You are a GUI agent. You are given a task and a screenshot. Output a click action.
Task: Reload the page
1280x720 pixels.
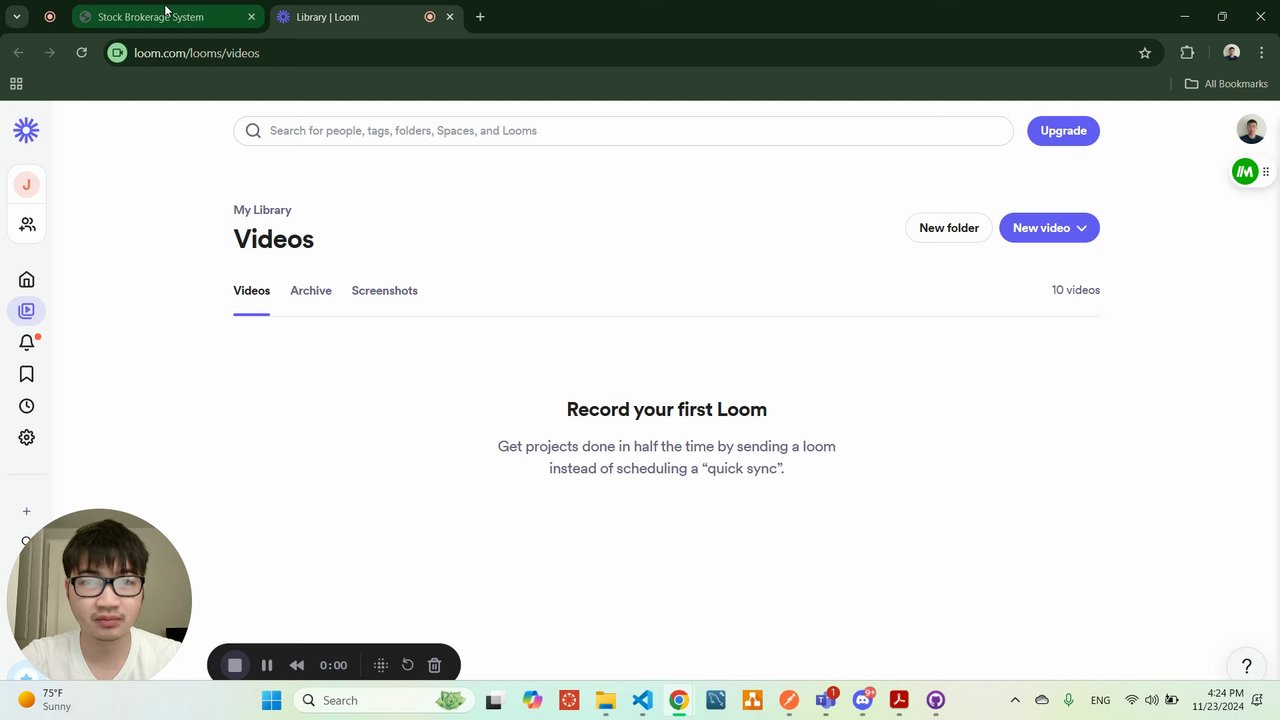pyautogui.click(x=82, y=53)
